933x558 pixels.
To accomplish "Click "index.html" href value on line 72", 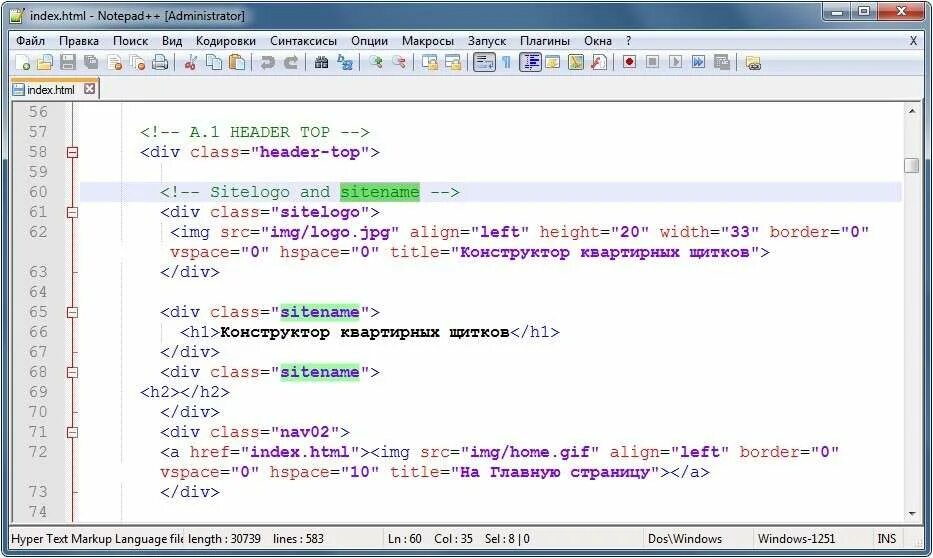I will point(300,452).
